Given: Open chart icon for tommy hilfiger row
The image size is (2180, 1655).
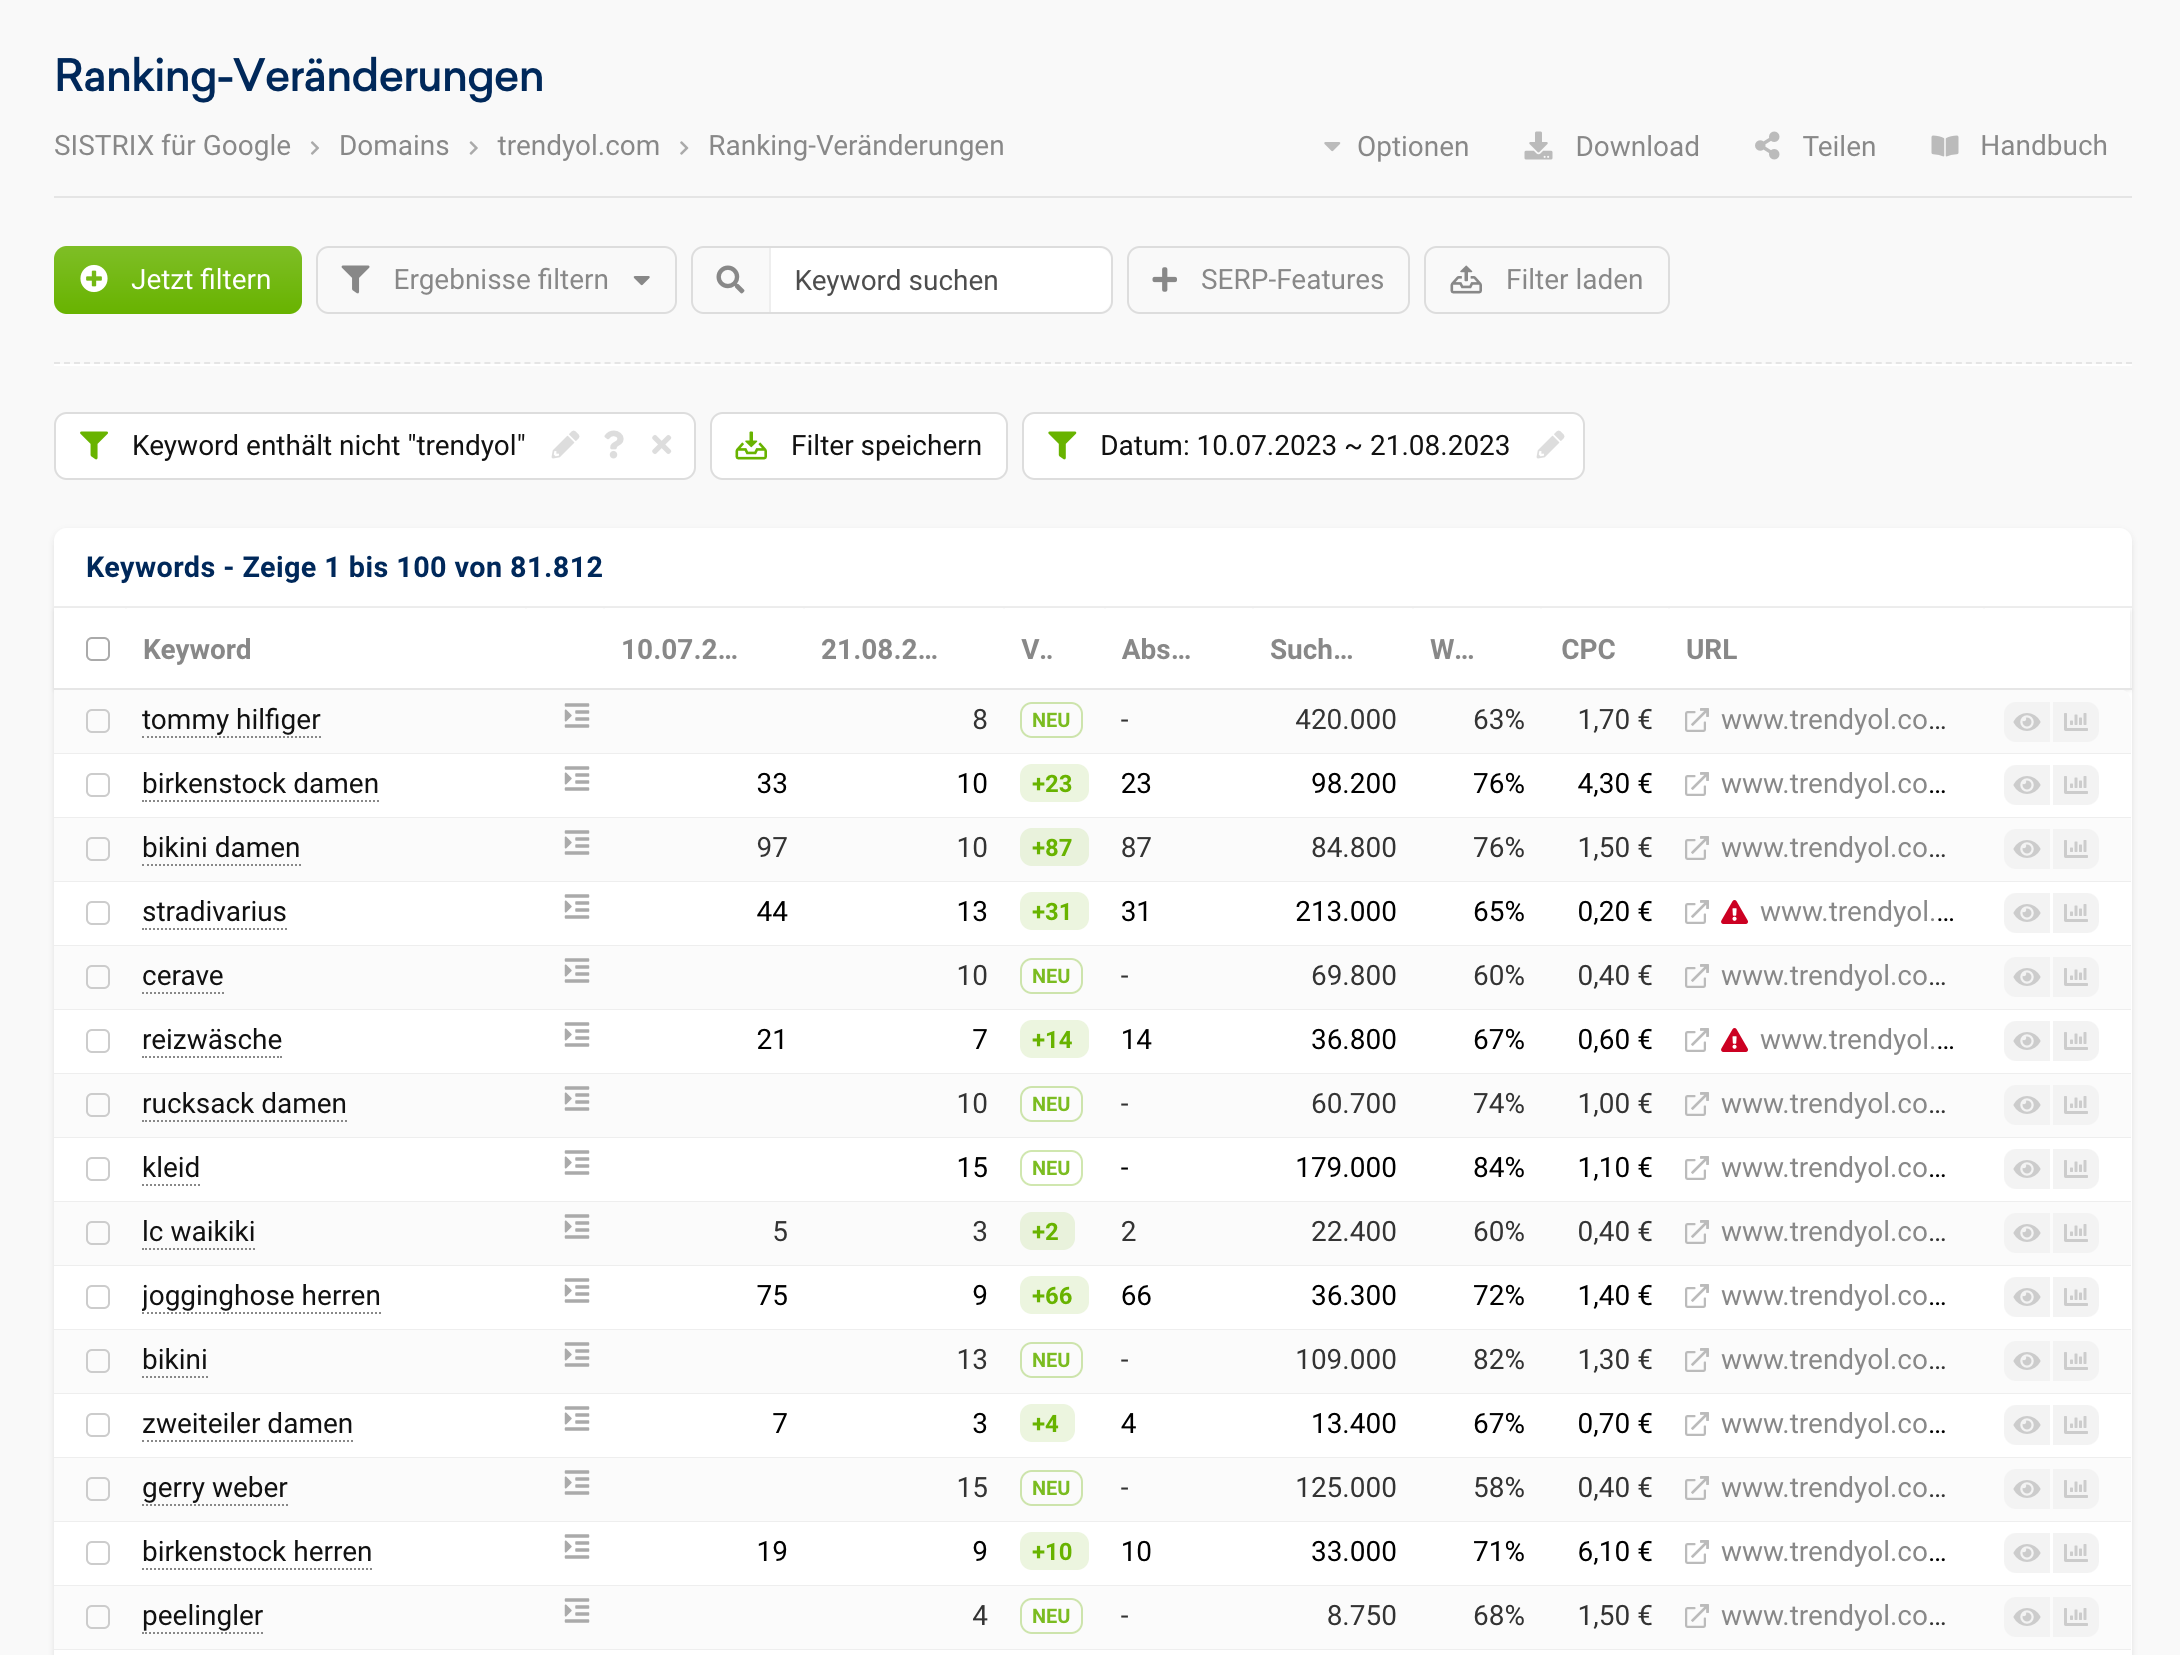Looking at the screenshot, I should coord(2076,722).
